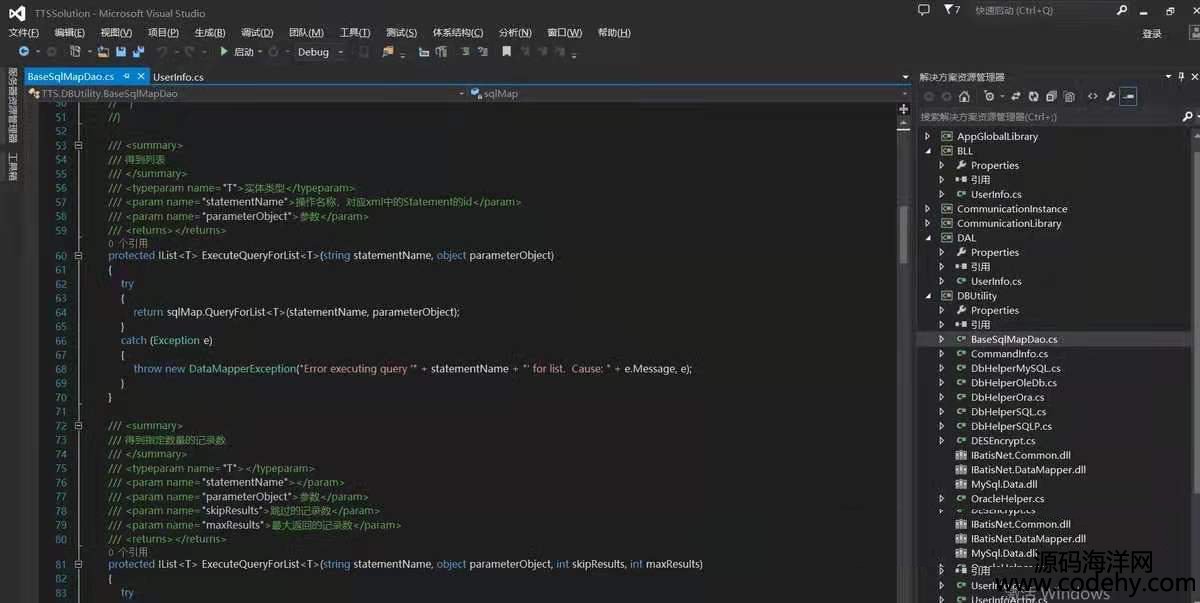
Task: Select DbHelperOra.cs in Solution Explorer
Action: pyautogui.click(x=1007, y=397)
